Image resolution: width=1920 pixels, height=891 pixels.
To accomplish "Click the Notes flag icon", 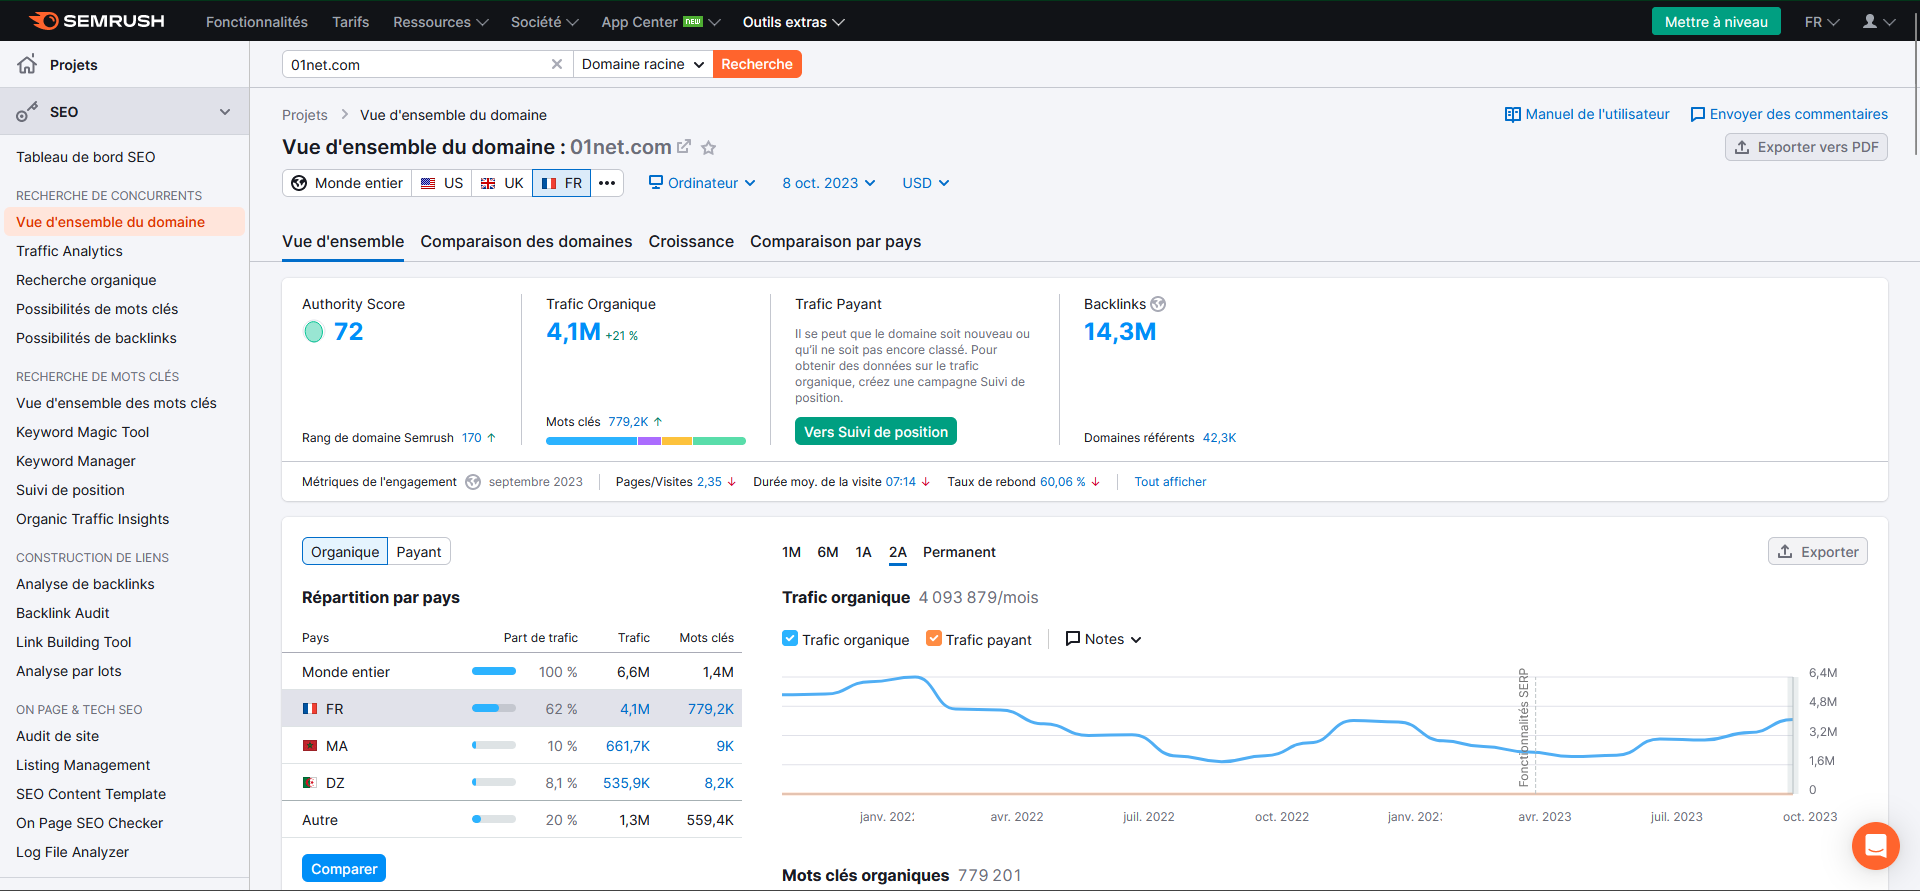I will [x=1073, y=639].
